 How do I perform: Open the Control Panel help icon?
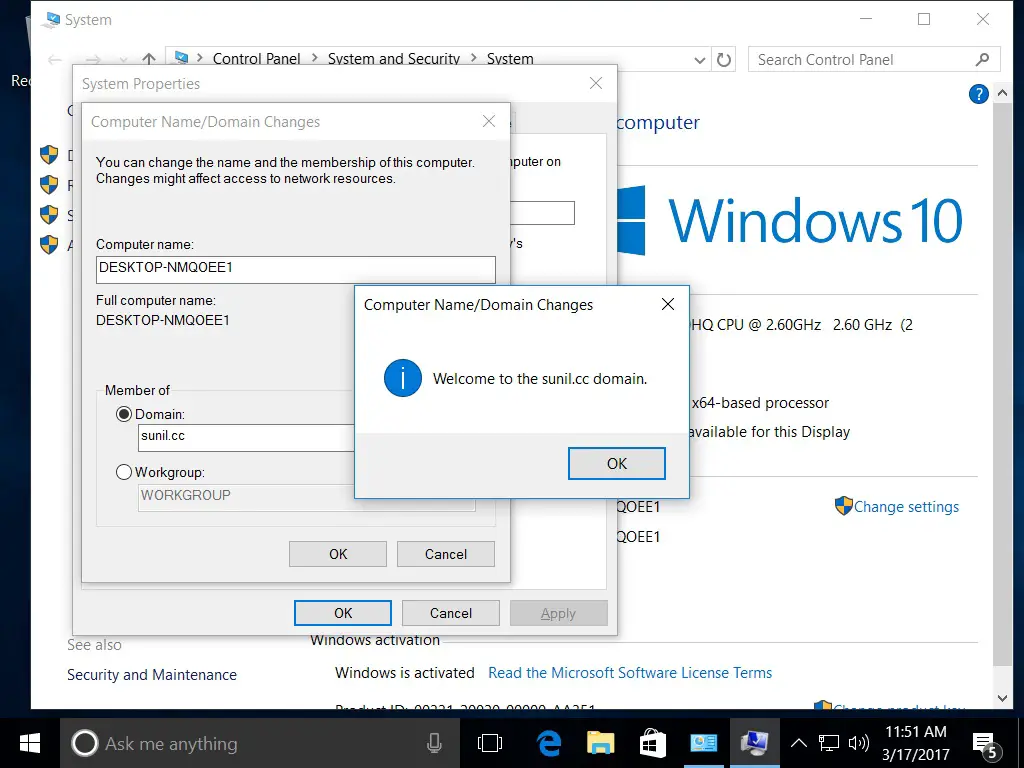click(979, 94)
